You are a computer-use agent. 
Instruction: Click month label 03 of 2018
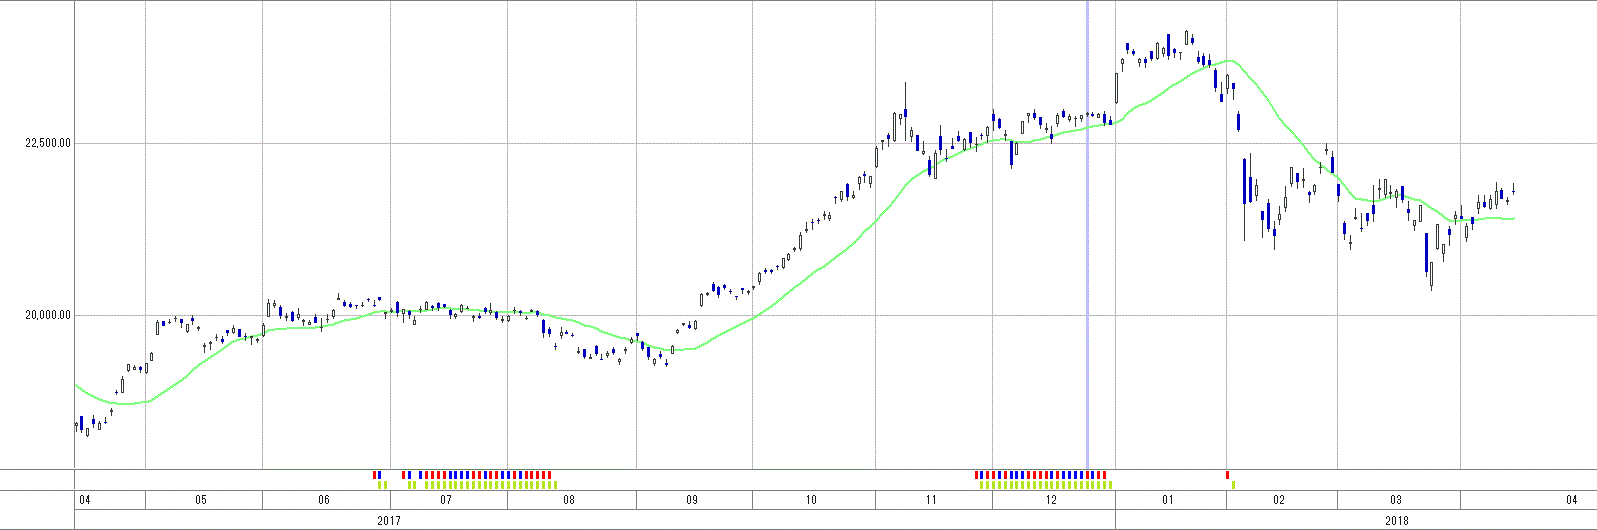[x=1396, y=500]
